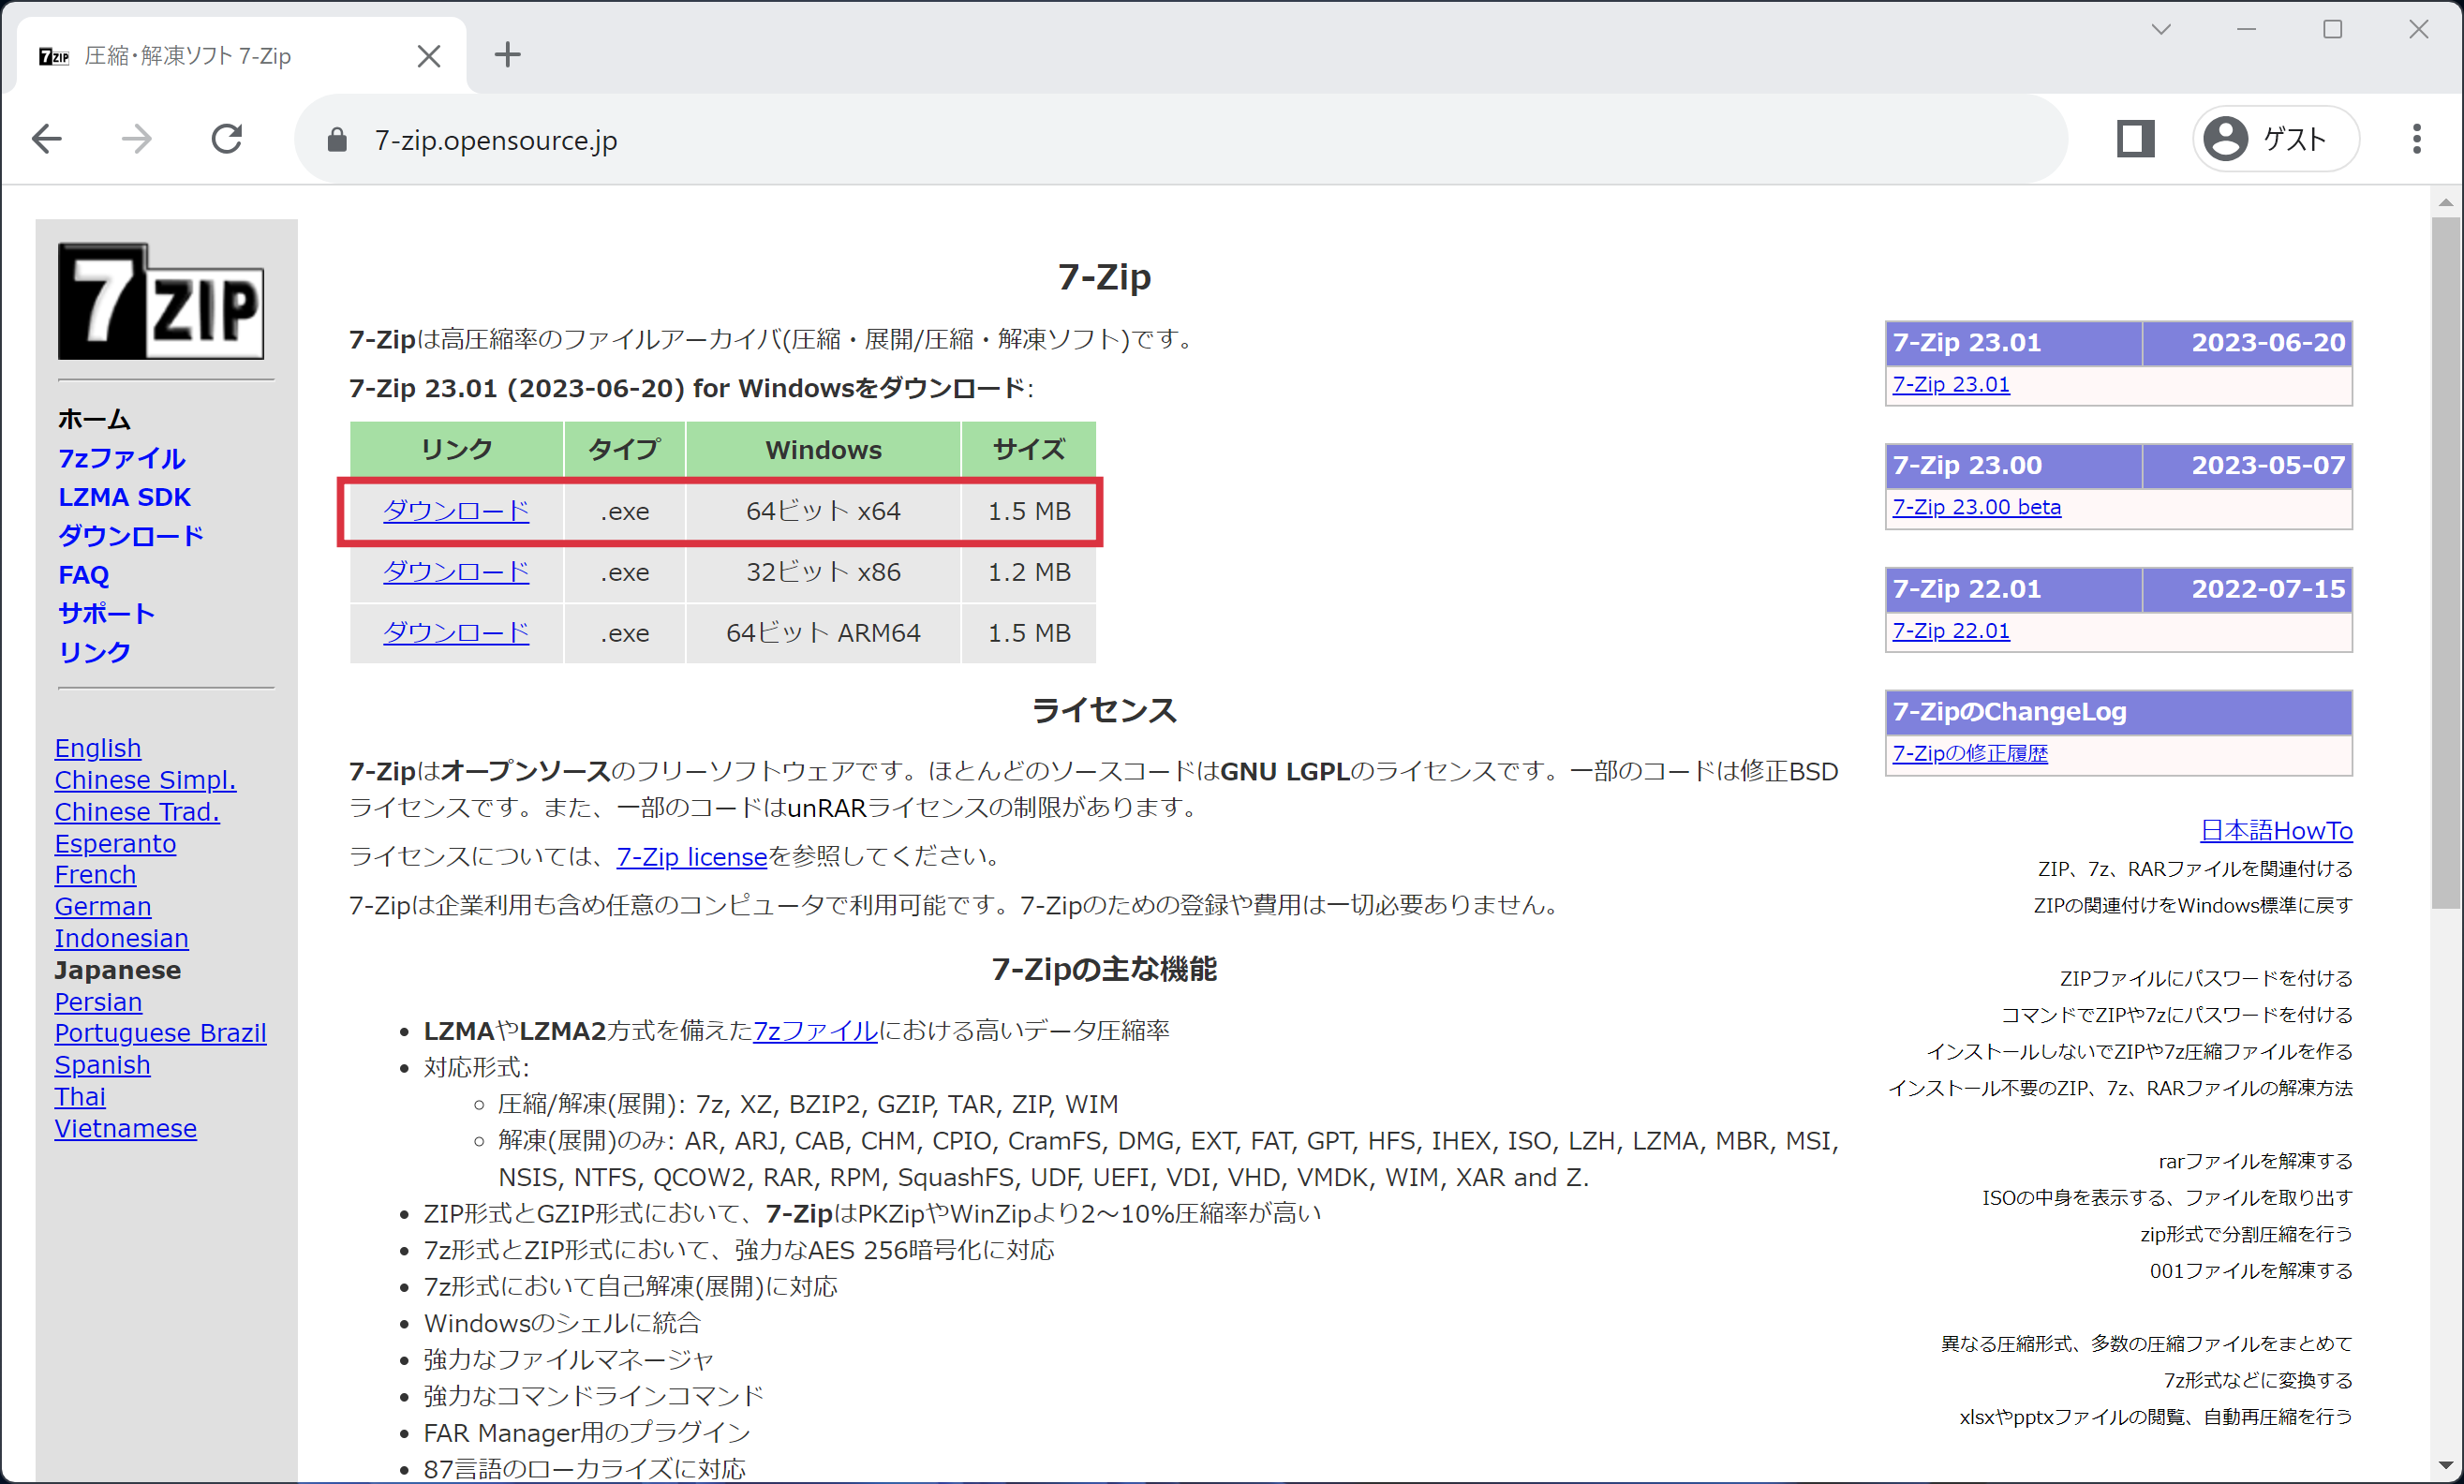Click the 7-Zip logo image
The image size is (2464, 1484).
pos(161,301)
